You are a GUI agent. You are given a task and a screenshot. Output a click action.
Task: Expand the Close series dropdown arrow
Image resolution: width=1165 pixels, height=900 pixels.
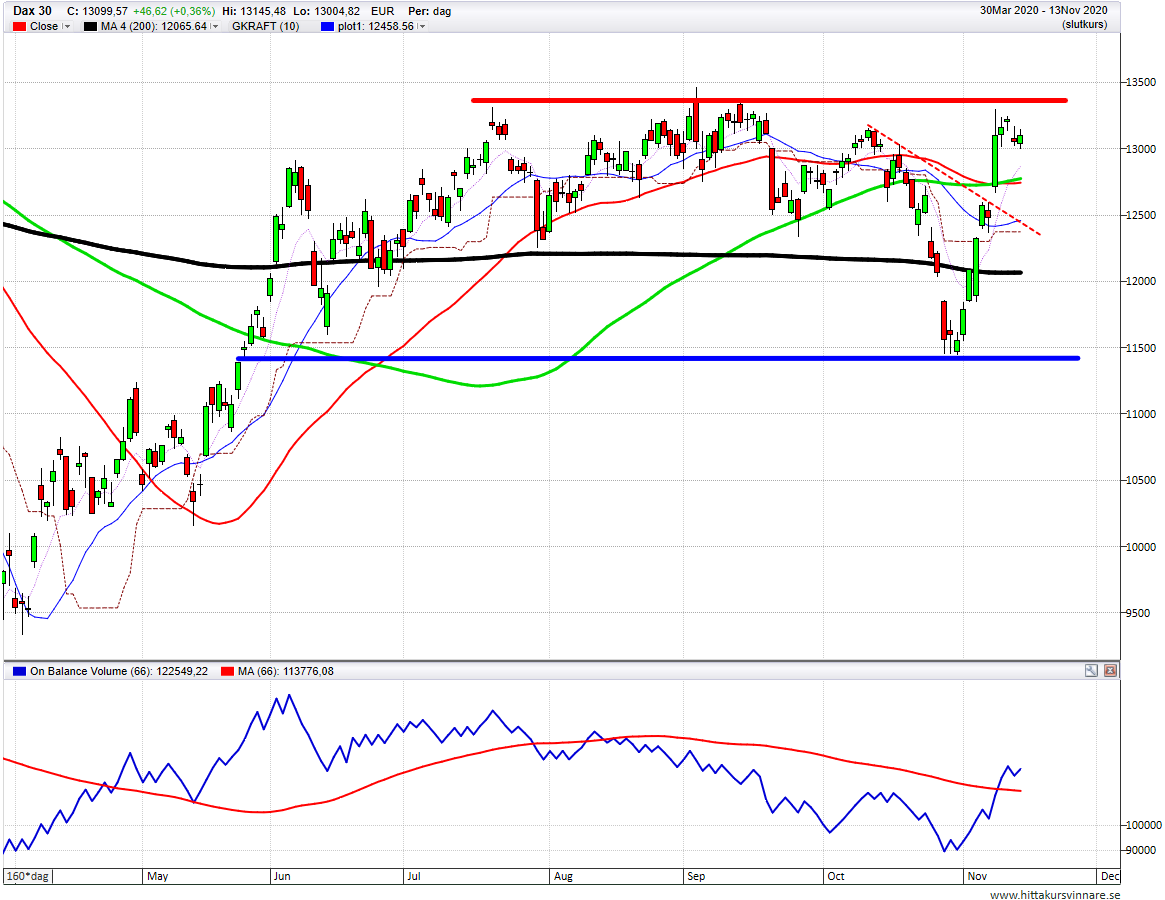click(67, 26)
